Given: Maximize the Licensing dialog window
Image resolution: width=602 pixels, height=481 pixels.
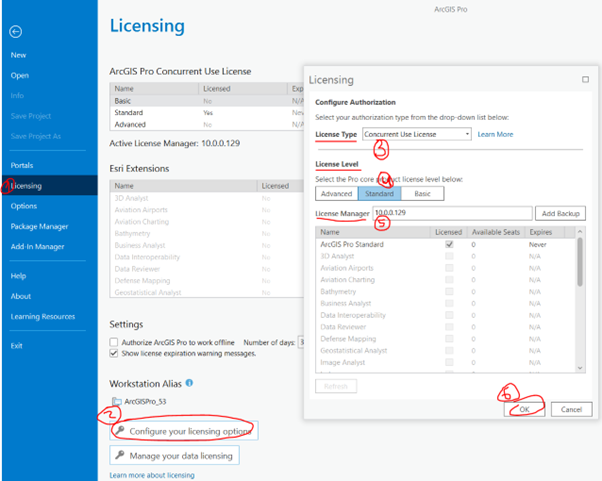Looking at the screenshot, I should (584, 79).
